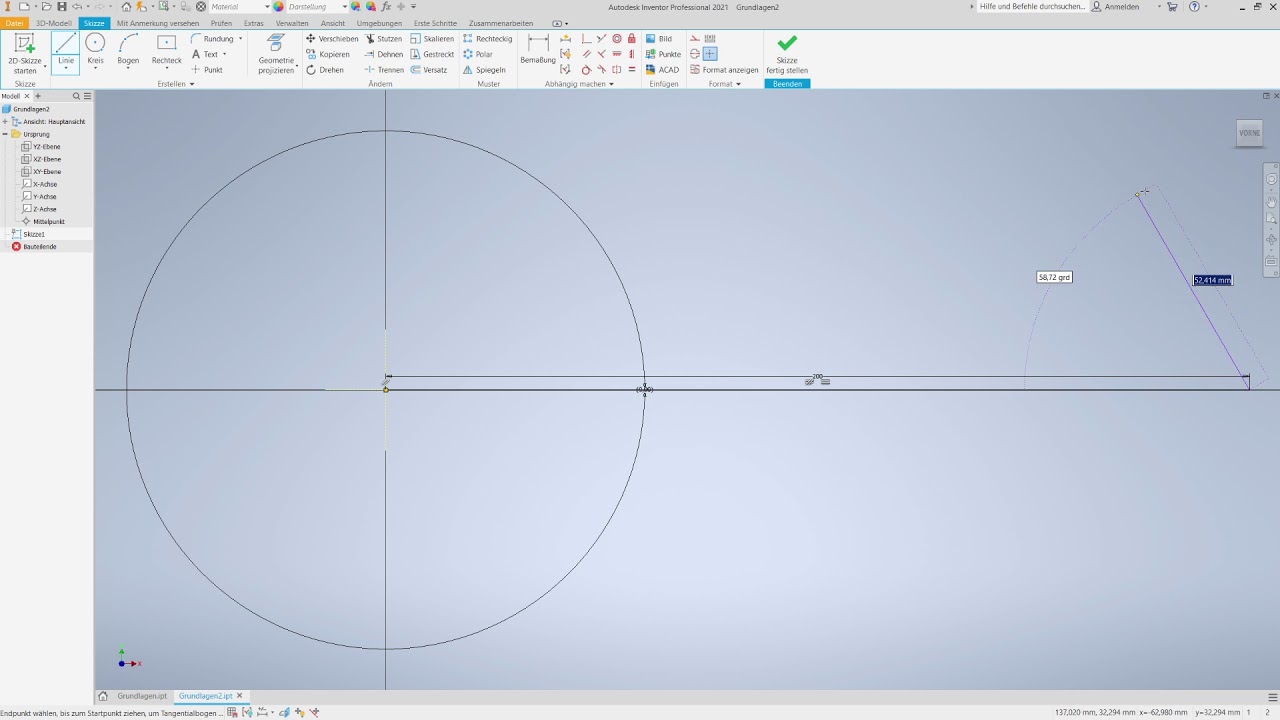
Task: Select the Linie drawing tool
Action: tap(66, 52)
